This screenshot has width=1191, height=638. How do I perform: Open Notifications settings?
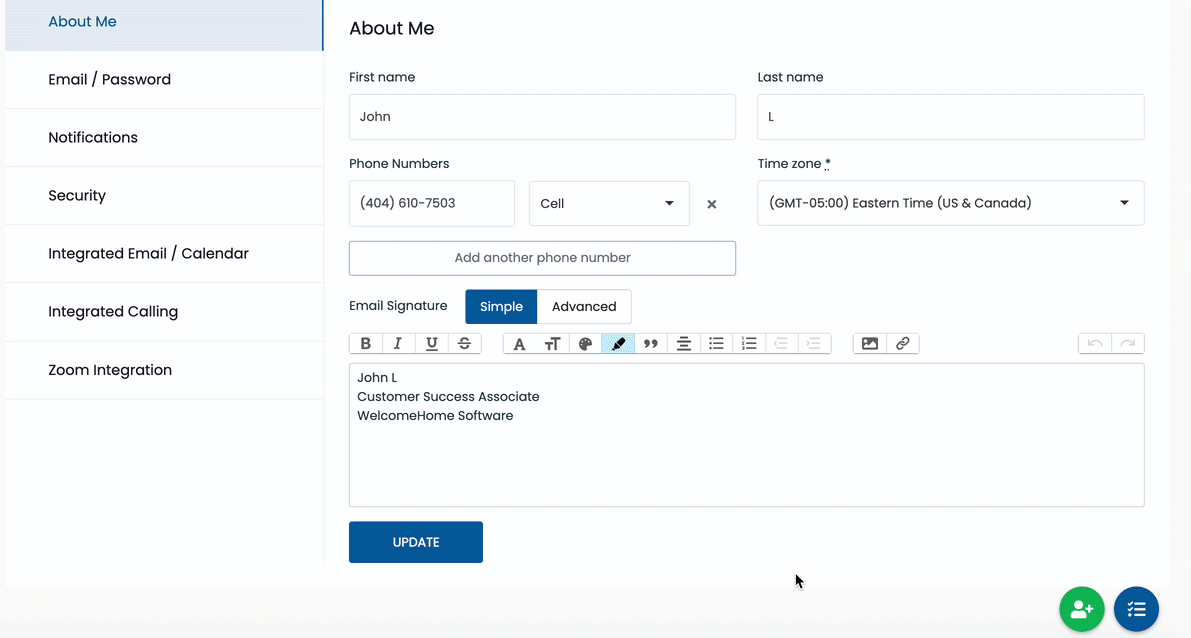click(x=164, y=137)
